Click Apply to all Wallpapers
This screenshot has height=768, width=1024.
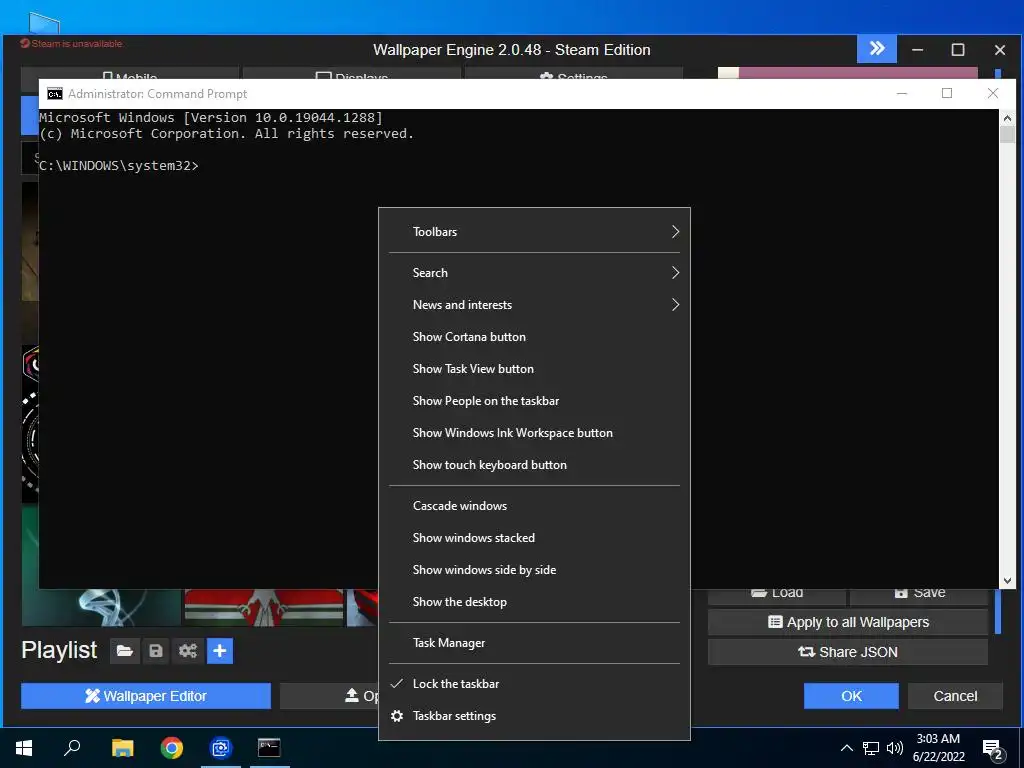pos(848,622)
